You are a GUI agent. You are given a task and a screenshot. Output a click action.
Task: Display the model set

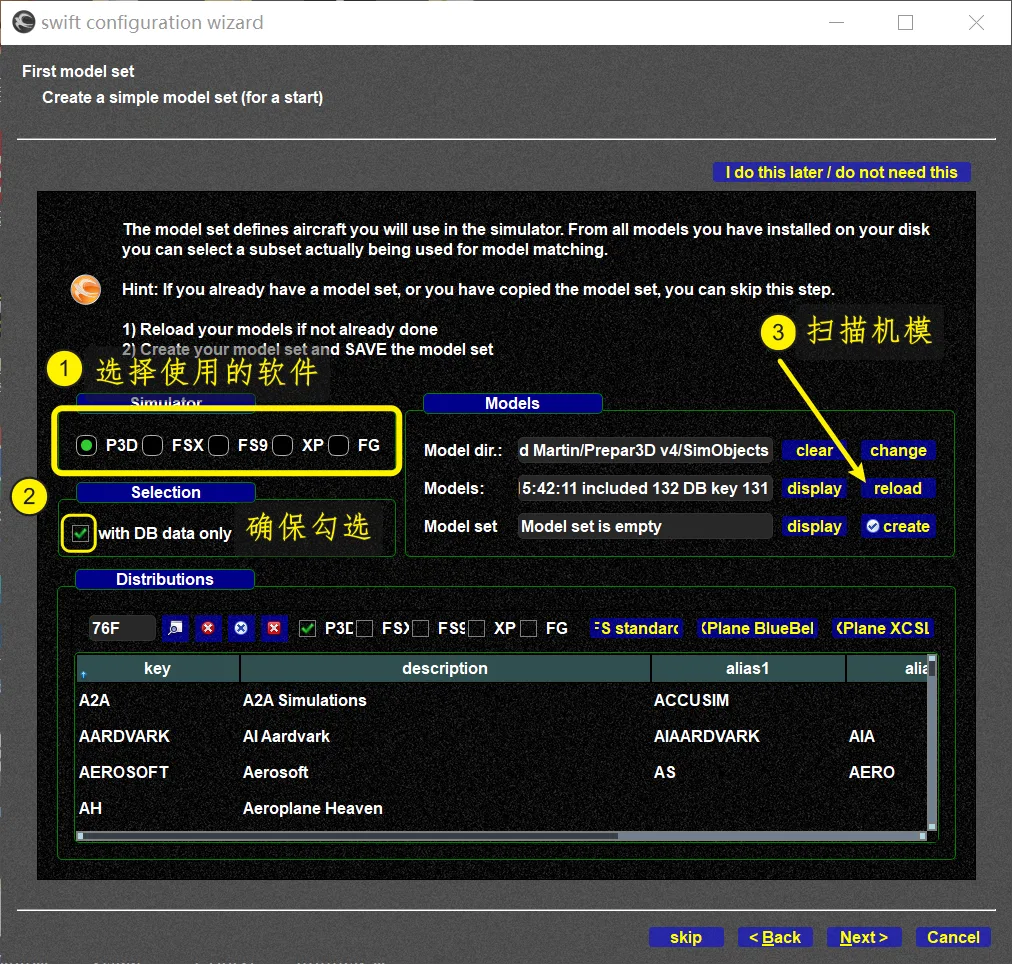(814, 527)
